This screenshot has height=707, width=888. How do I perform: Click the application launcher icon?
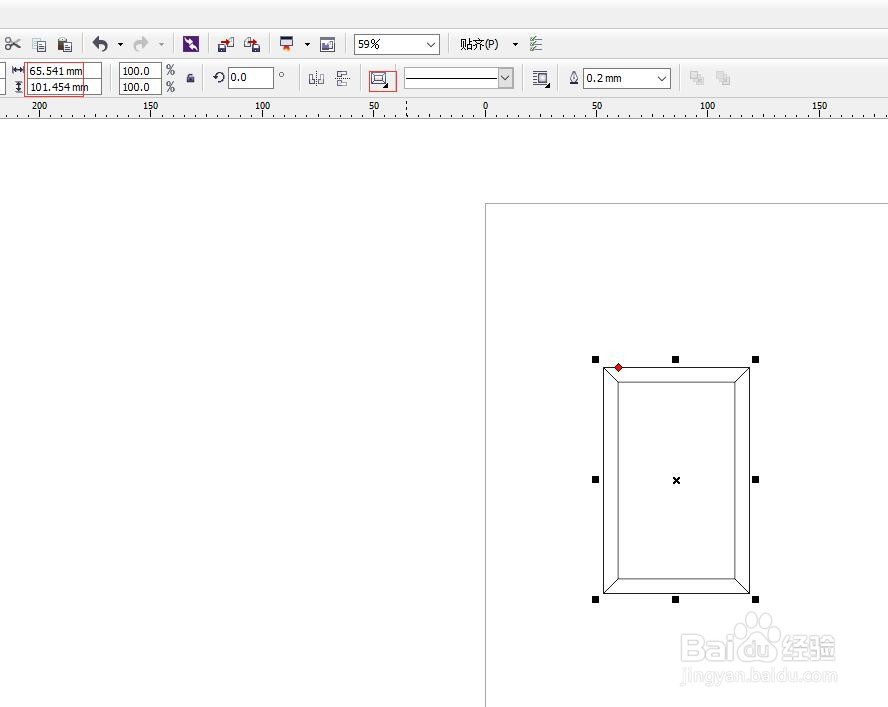pos(287,44)
